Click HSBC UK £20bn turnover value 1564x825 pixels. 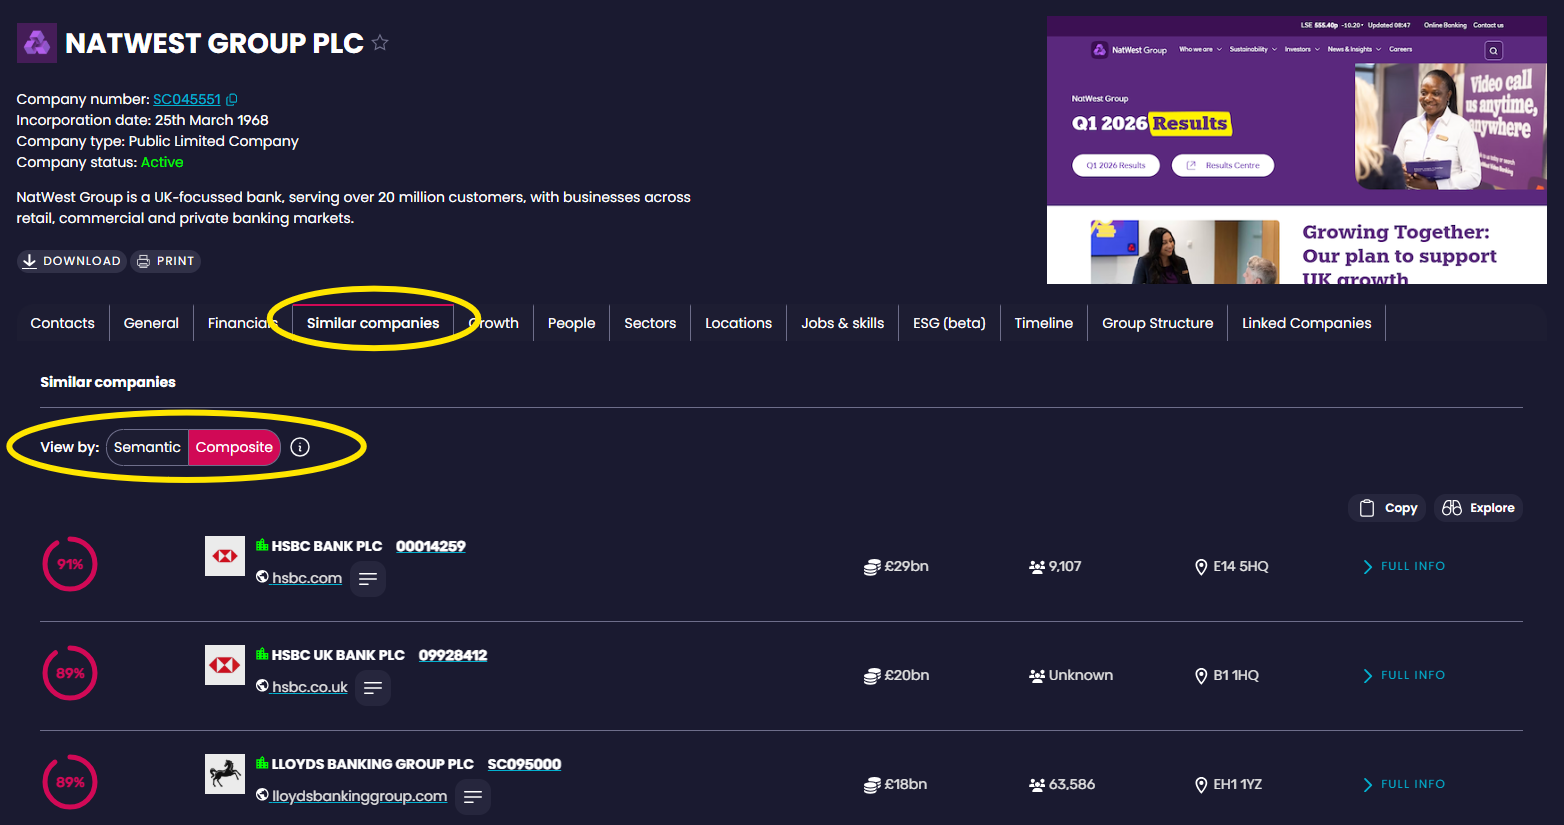897,675
